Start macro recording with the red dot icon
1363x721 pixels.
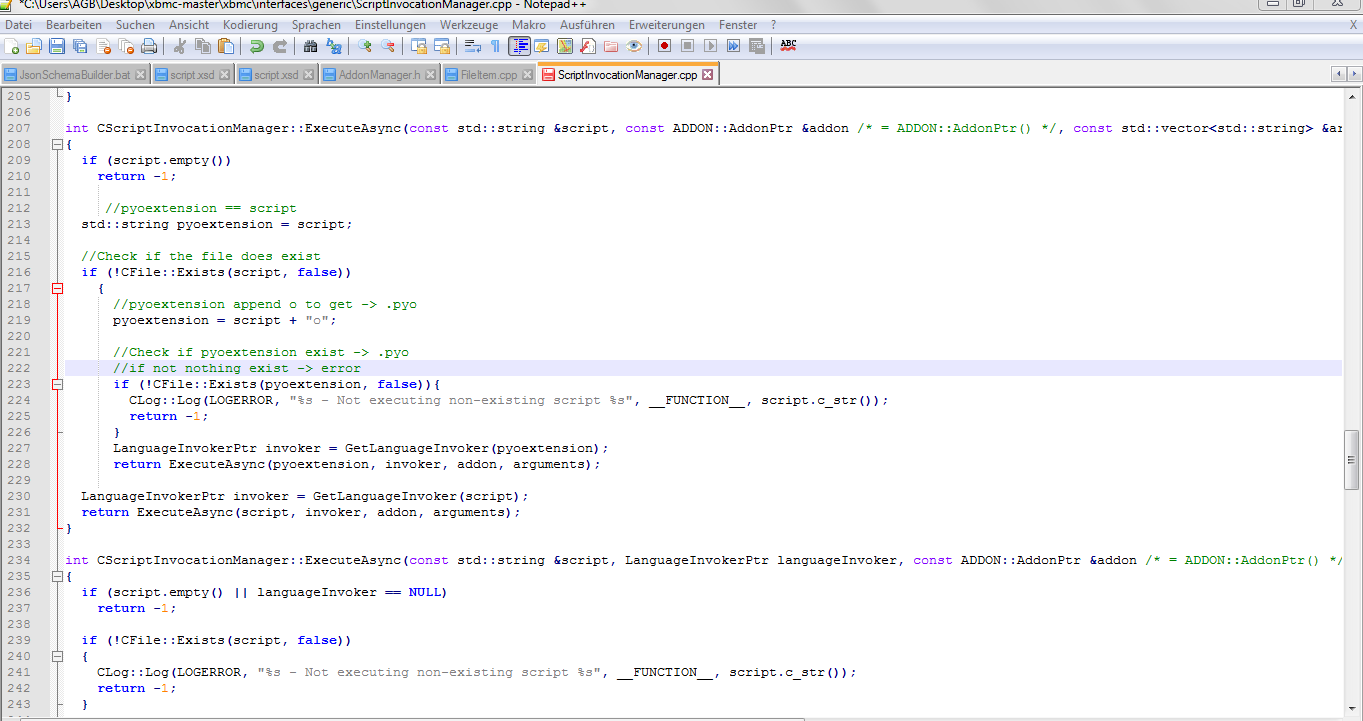coord(664,46)
